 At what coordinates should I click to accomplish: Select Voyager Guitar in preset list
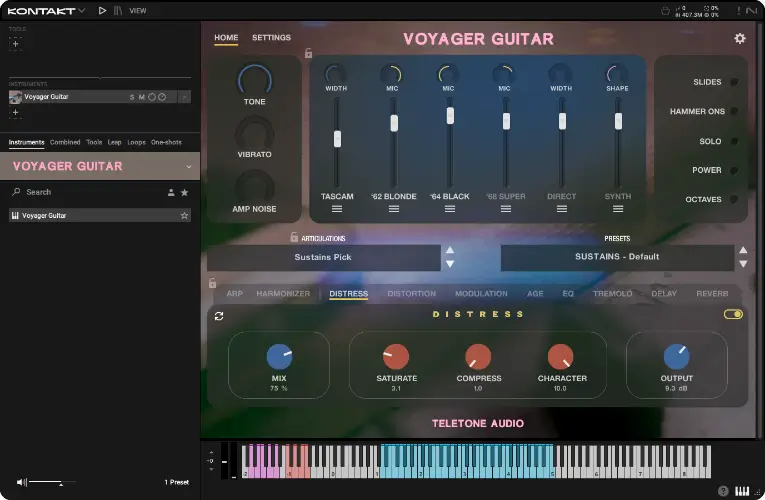tap(100, 215)
